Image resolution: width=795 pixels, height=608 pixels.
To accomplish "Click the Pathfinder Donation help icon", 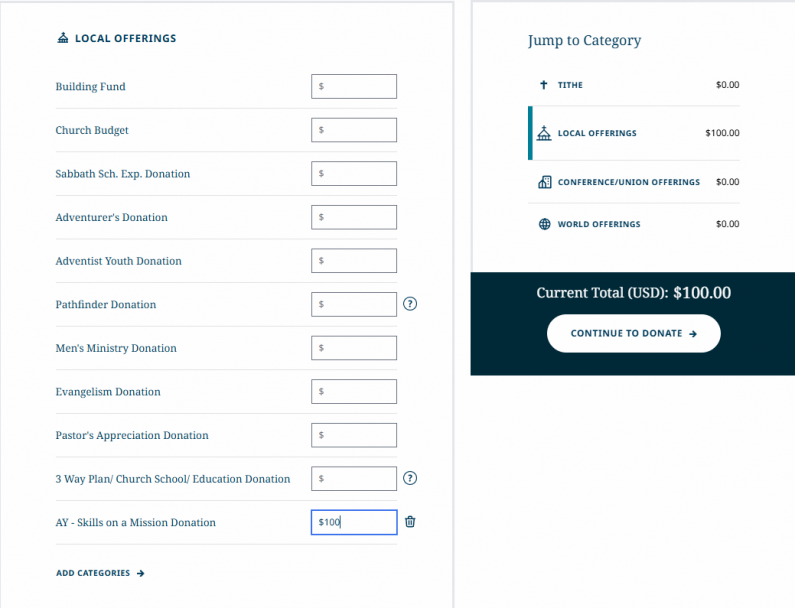I will tap(410, 304).
